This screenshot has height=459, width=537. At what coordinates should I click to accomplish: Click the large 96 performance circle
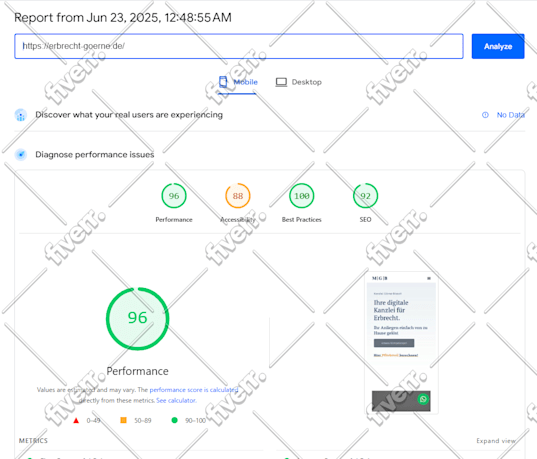point(138,319)
